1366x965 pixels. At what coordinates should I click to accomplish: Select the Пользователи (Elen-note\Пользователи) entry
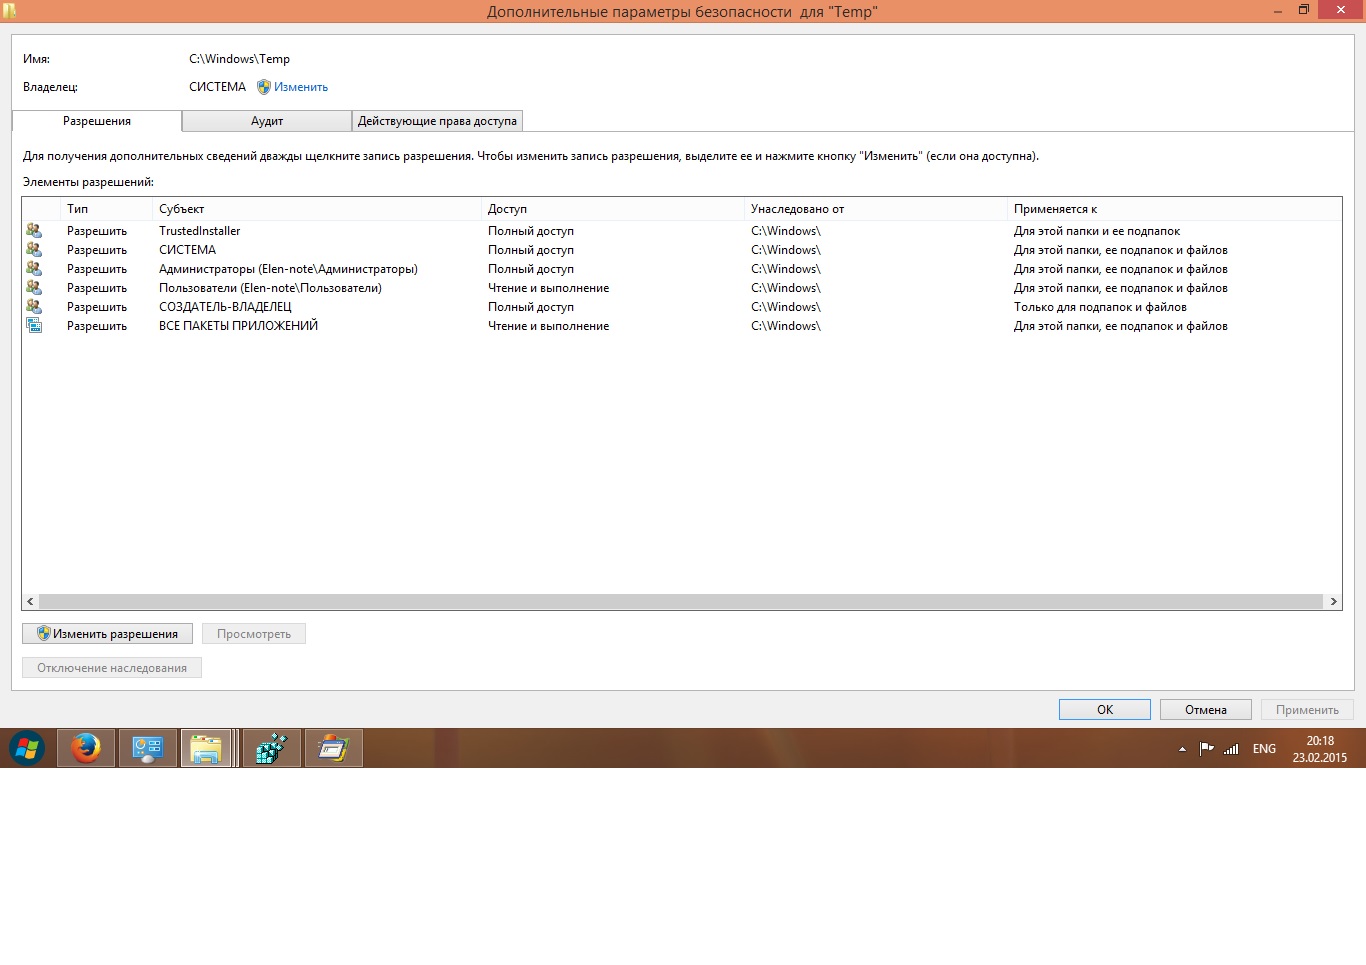click(x=270, y=288)
